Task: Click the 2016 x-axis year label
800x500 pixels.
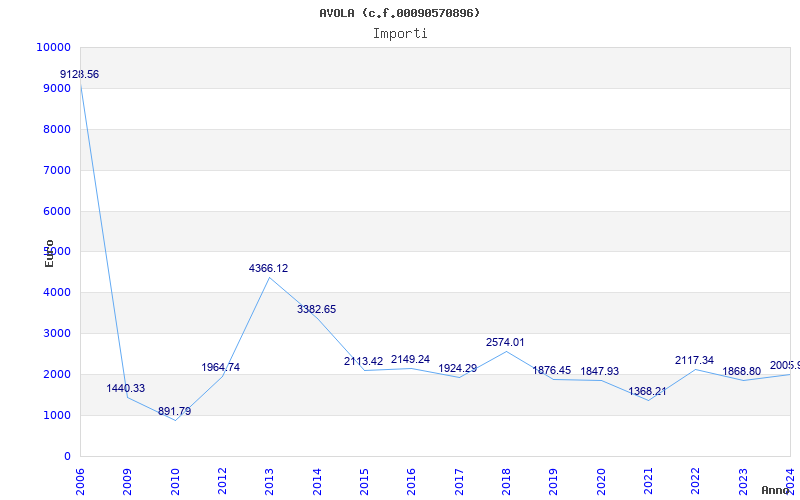Action: pos(412,482)
